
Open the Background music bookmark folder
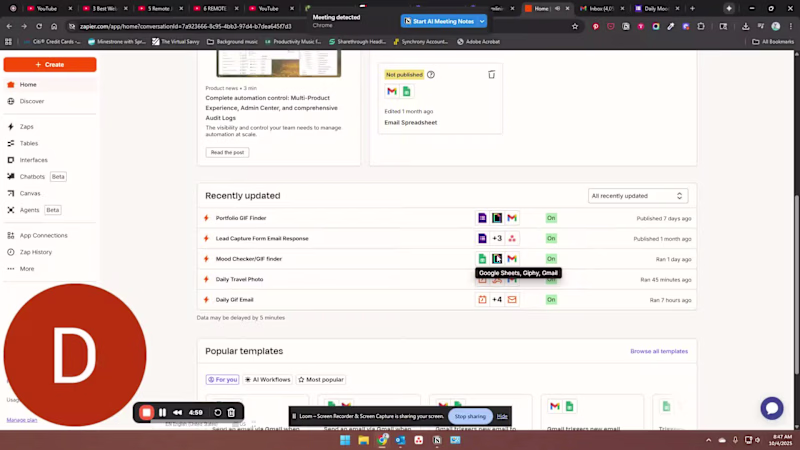(232, 42)
